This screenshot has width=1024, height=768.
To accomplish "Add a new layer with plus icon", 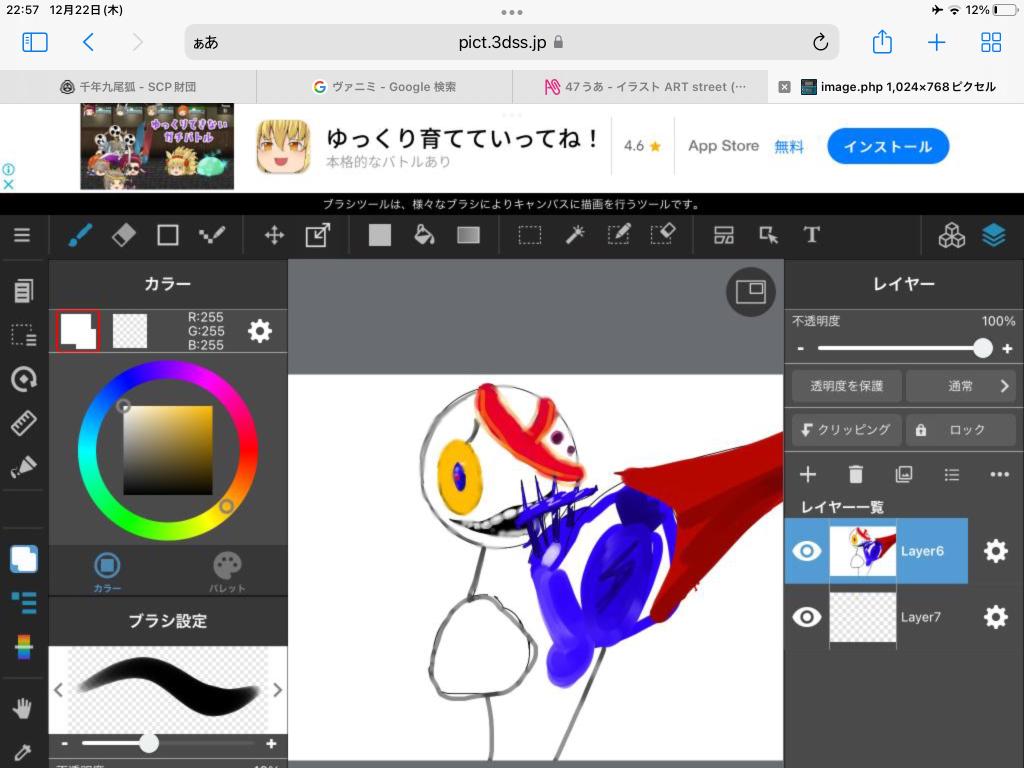I will click(808, 474).
